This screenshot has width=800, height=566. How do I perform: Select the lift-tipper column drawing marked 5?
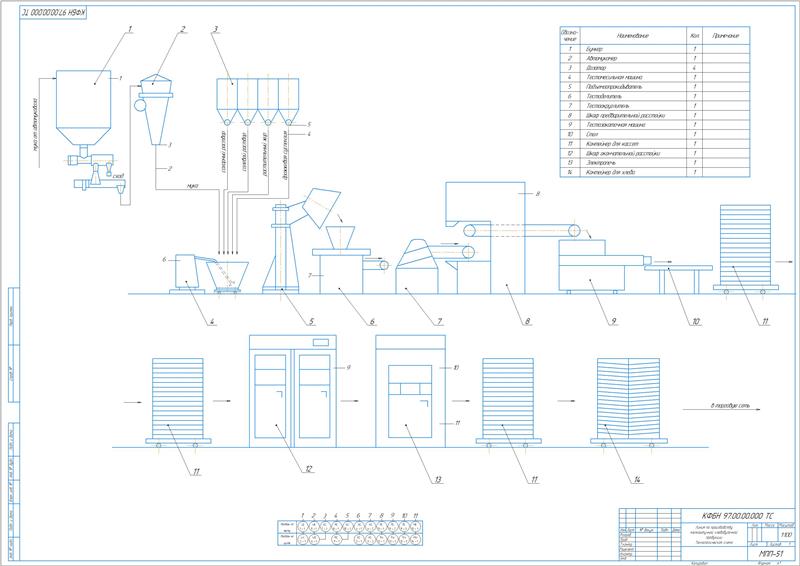[281, 248]
